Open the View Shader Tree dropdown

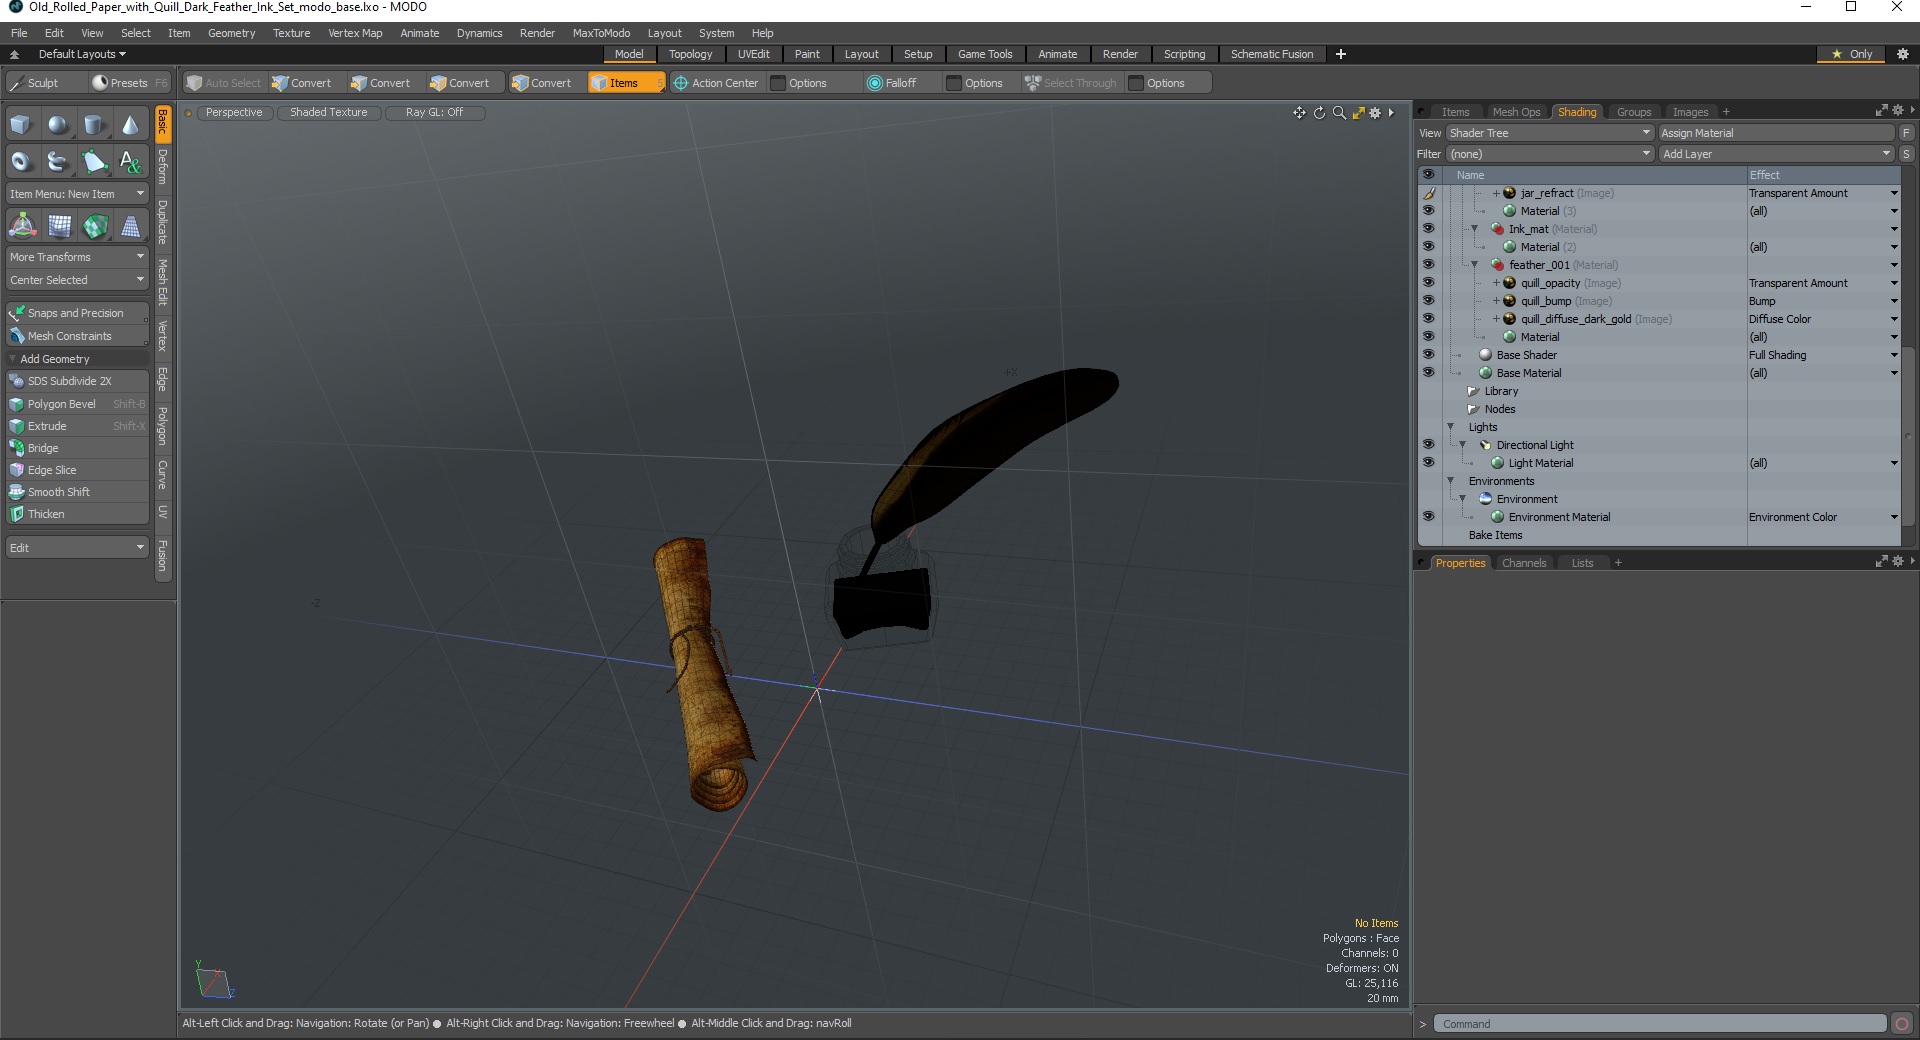pyautogui.click(x=1549, y=133)
